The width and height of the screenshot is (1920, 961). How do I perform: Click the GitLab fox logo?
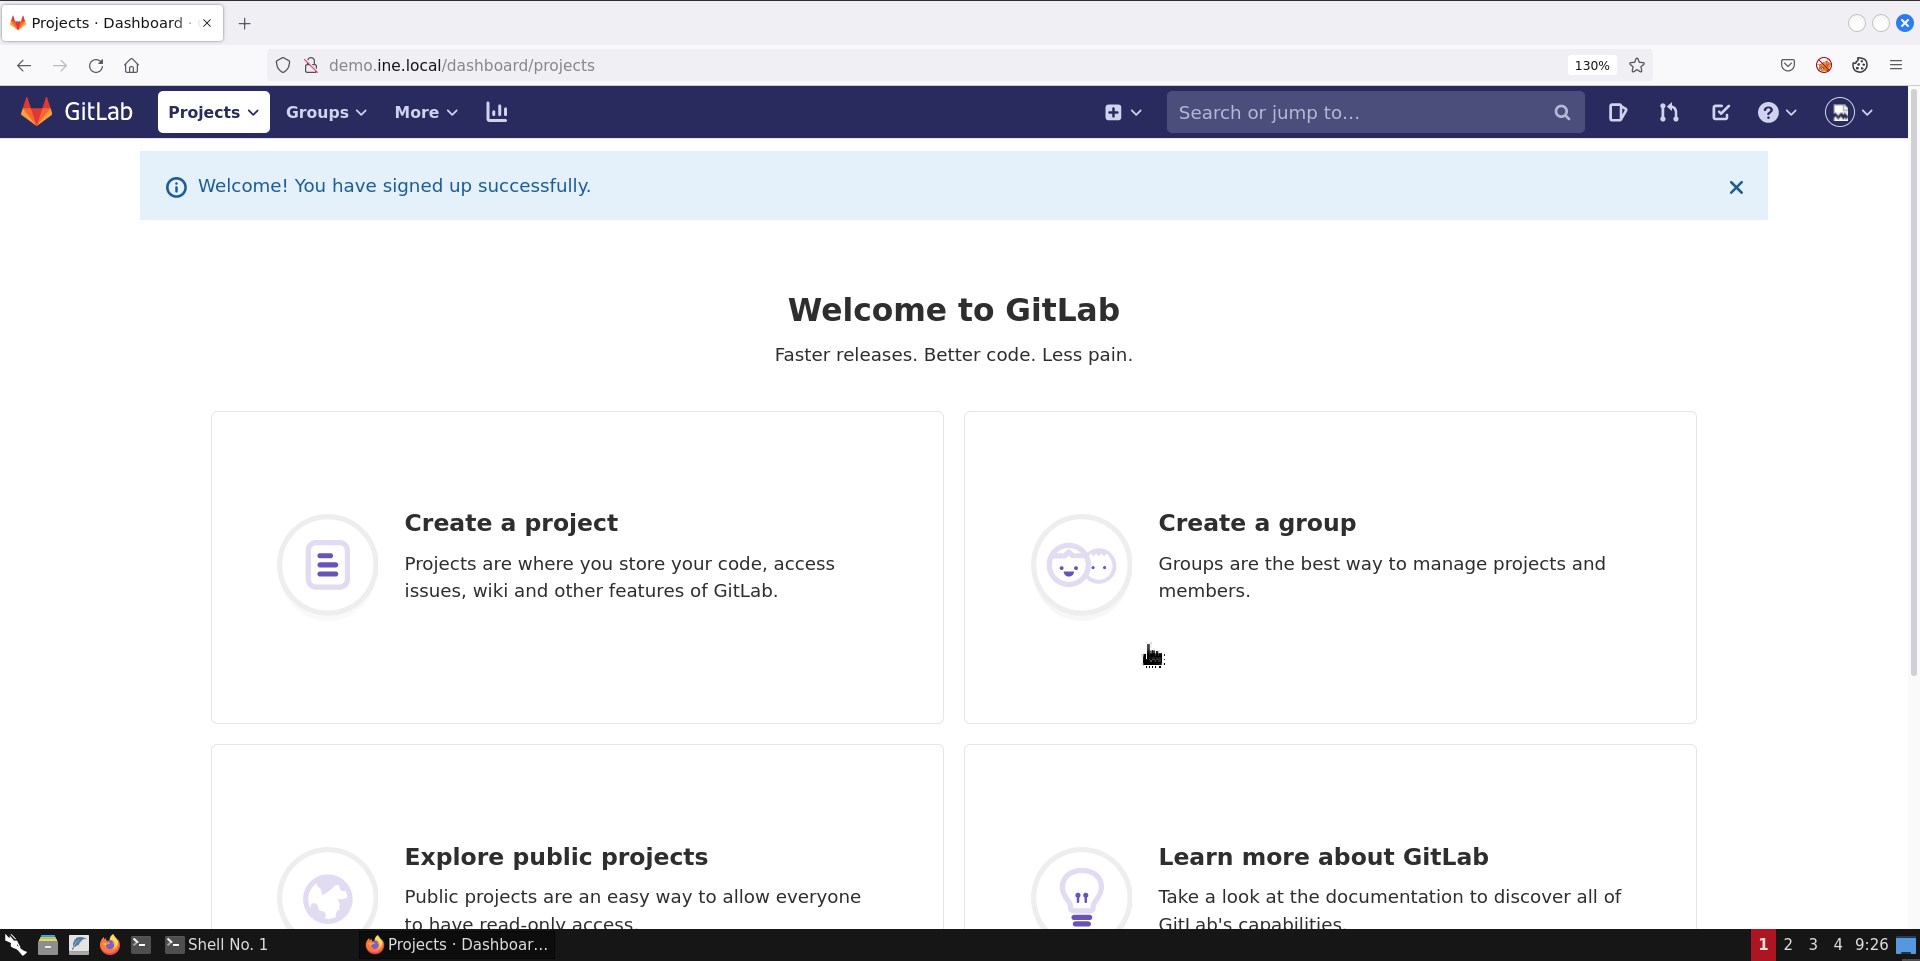pos(37,112)
